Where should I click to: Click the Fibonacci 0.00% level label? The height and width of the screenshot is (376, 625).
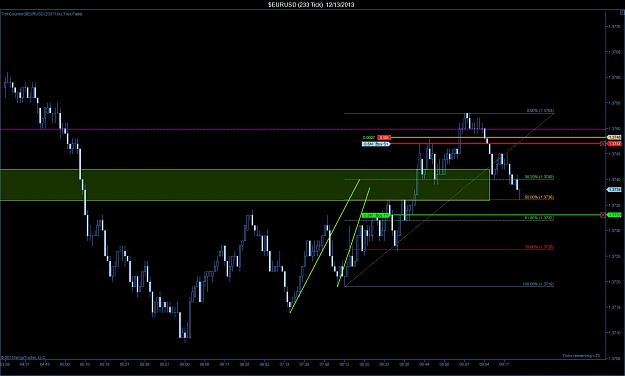pyautogui.click(x=540, y=110)
